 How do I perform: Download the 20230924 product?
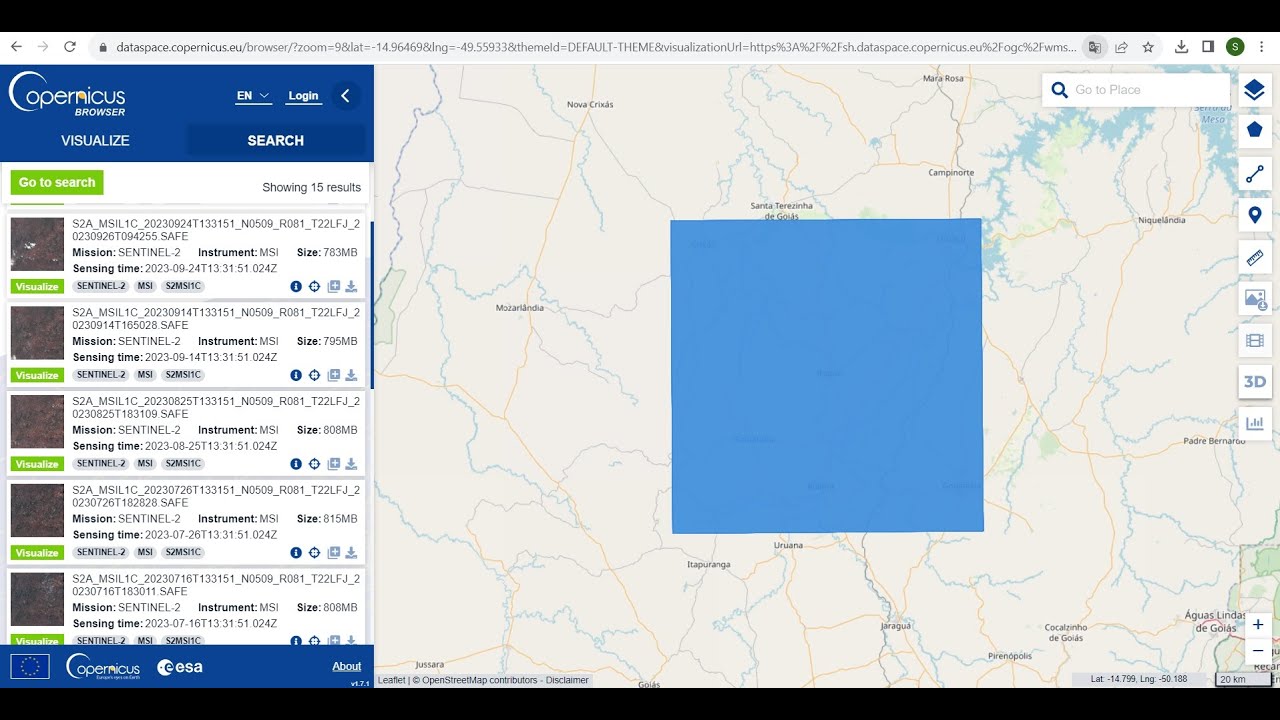coord(351,286)
